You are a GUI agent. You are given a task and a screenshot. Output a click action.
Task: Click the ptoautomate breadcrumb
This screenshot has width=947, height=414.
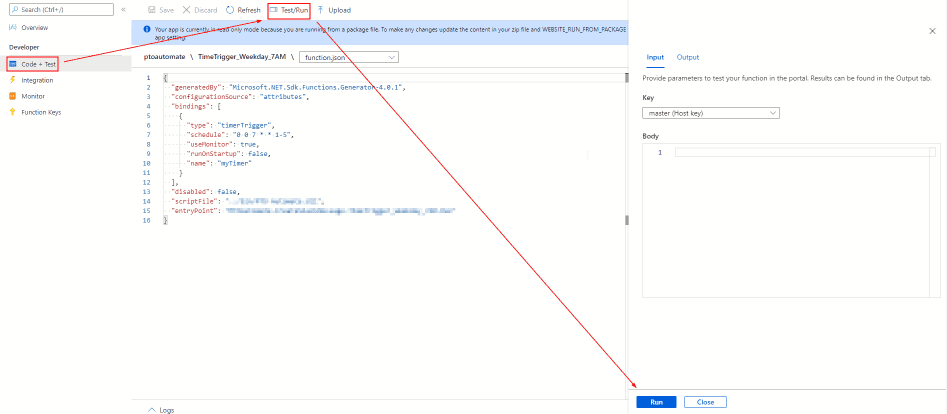point(165,57)
